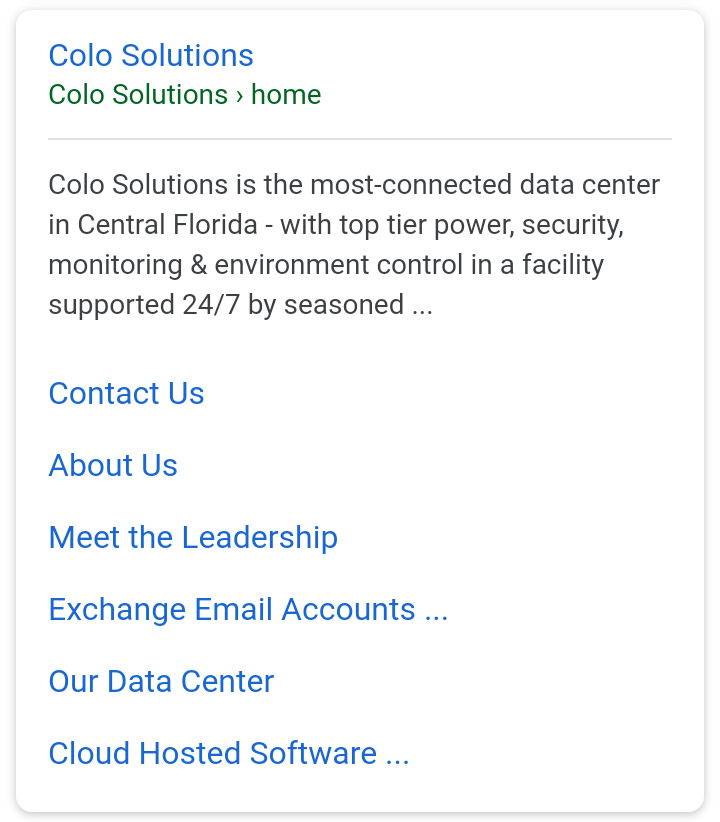The width and height of the screenshot is (720, 822).
Task: Visit the Our Data Center link
Action: (x=161, y=681)
